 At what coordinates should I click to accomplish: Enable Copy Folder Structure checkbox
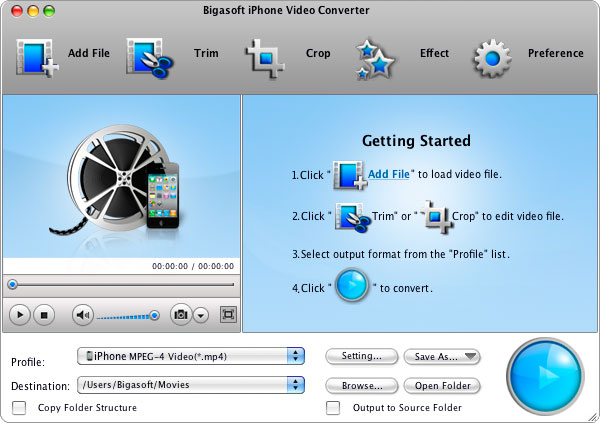(19, 408)
